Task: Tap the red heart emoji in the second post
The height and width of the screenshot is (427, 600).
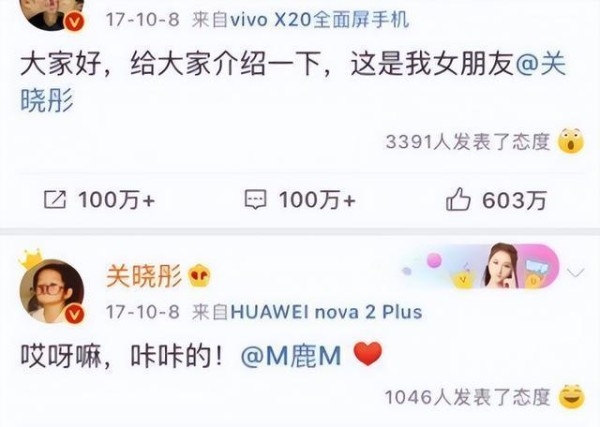Action: (x=367, y=354)
